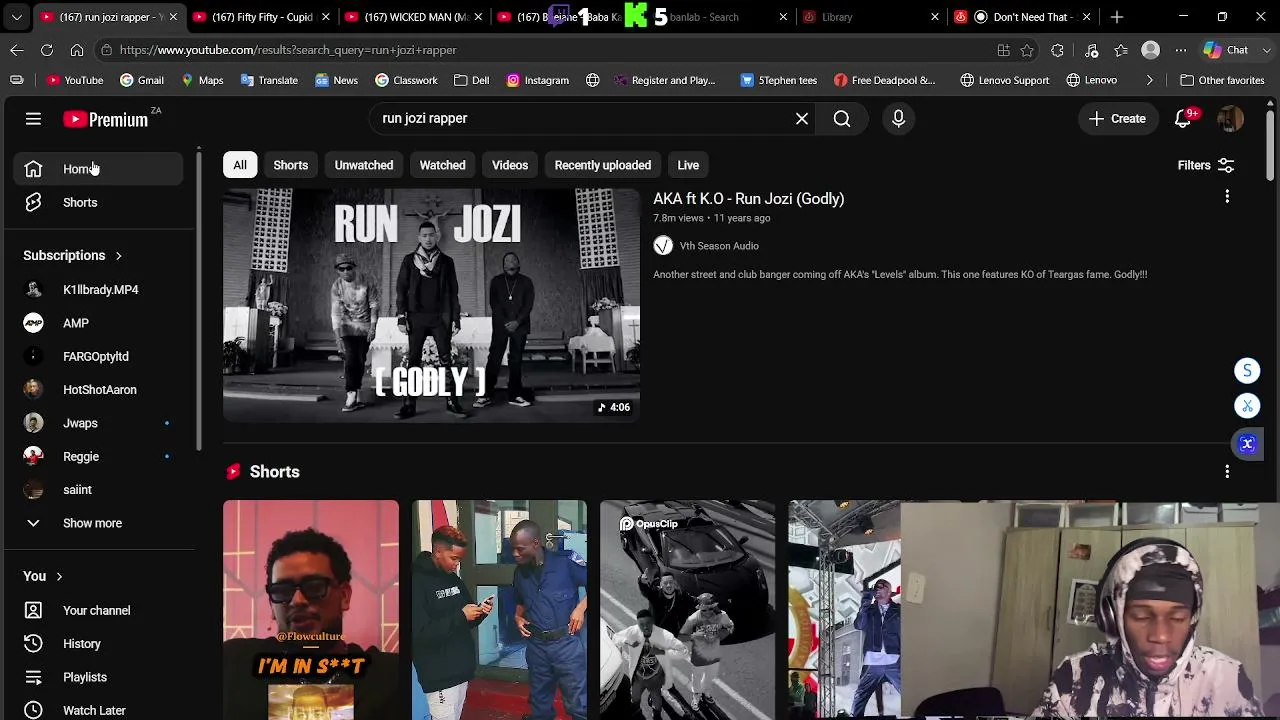Click the browser address bar URL
The height and width of the screenshot is (720, 1280).
click(288, 50)
